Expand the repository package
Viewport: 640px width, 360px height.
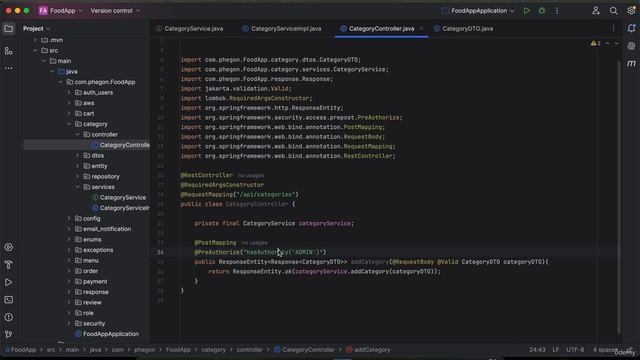click(78, 176)
